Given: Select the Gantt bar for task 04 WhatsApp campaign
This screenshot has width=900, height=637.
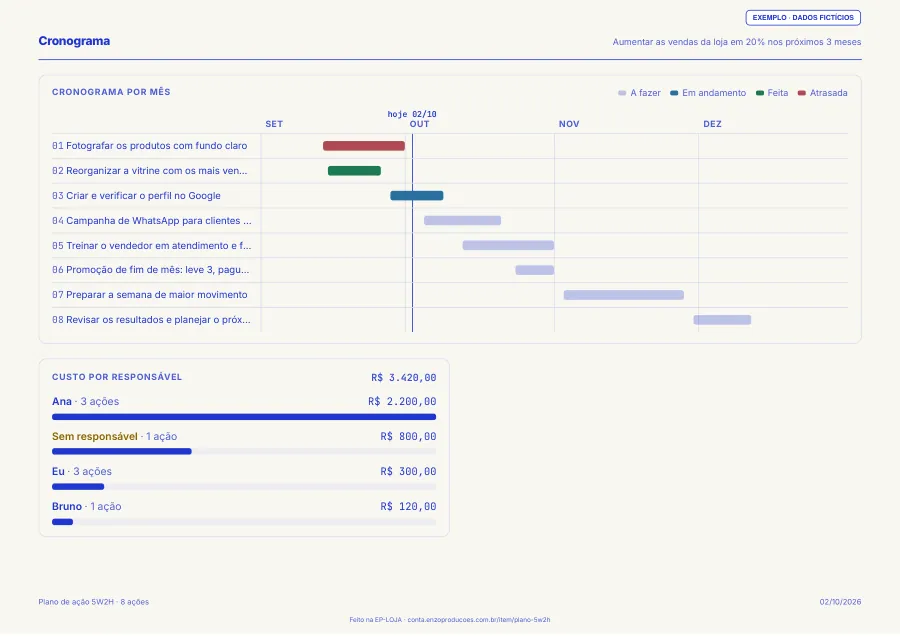Looking at the screenshot, I should point(463,220).
